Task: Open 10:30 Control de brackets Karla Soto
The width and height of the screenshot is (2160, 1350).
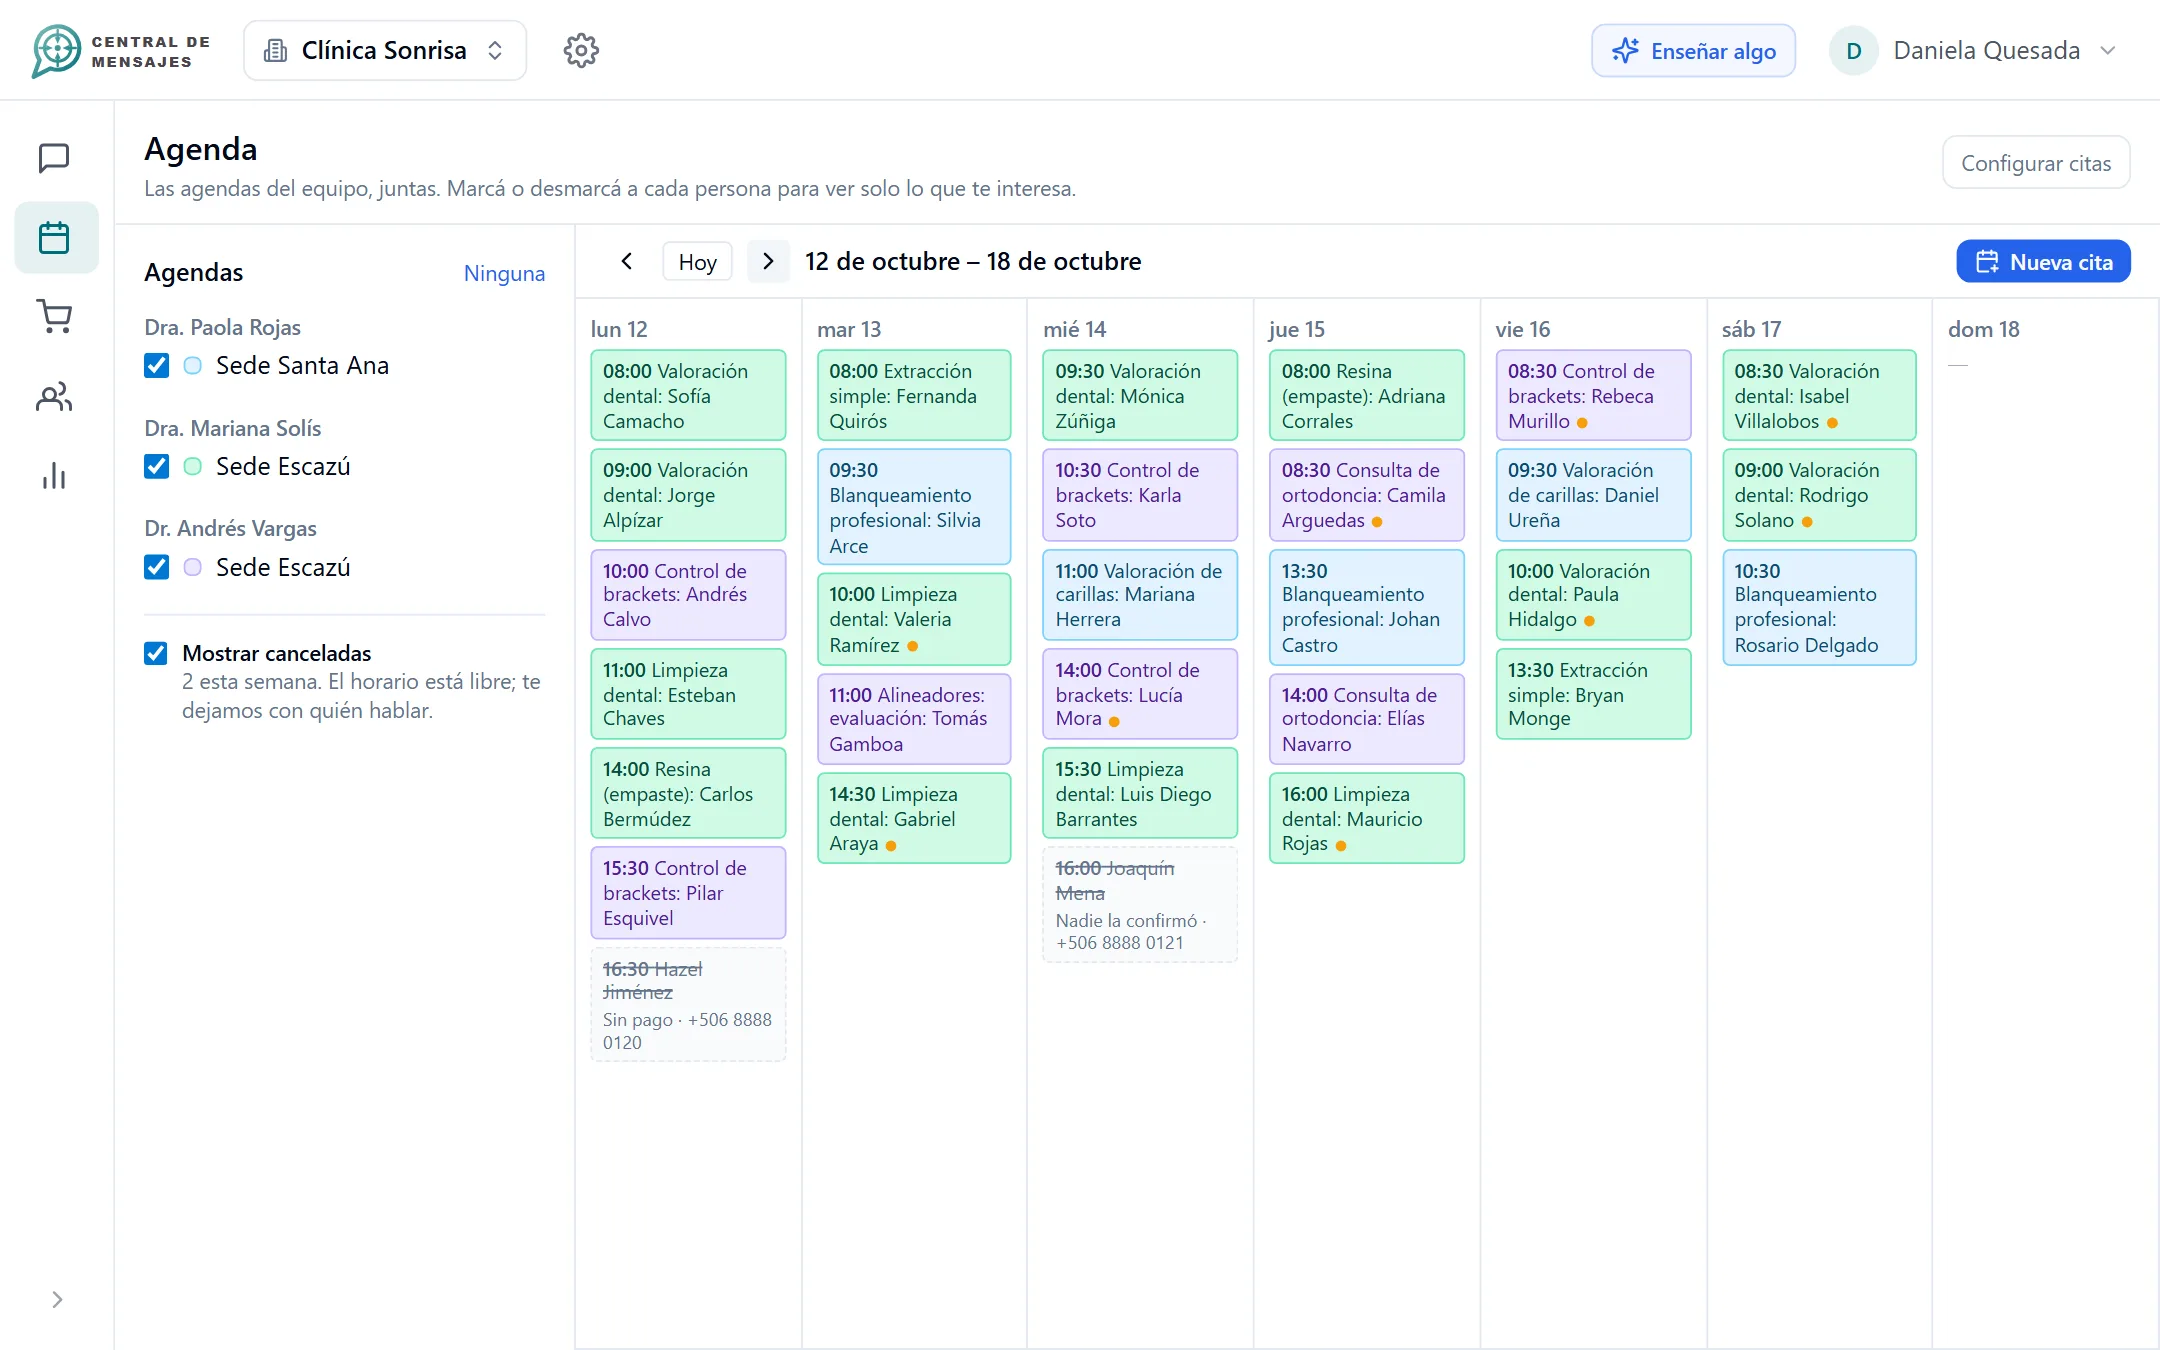Action: (x=1140, y=495)
